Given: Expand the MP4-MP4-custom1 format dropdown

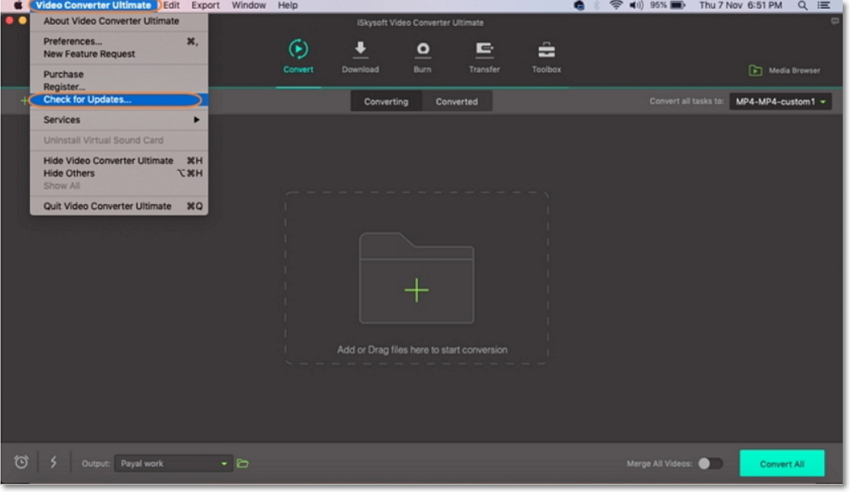Looking at the screenshot, I should tap(780, 101).
